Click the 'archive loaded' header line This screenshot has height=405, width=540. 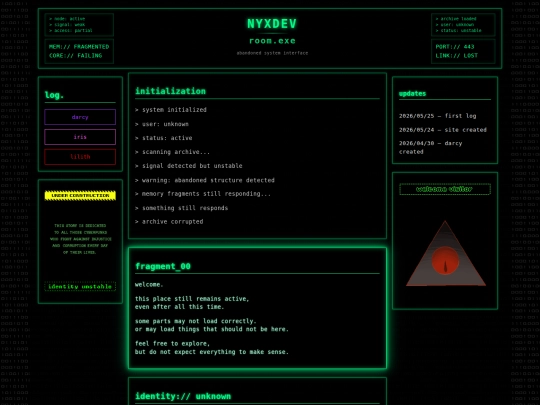tap(456, 19)
